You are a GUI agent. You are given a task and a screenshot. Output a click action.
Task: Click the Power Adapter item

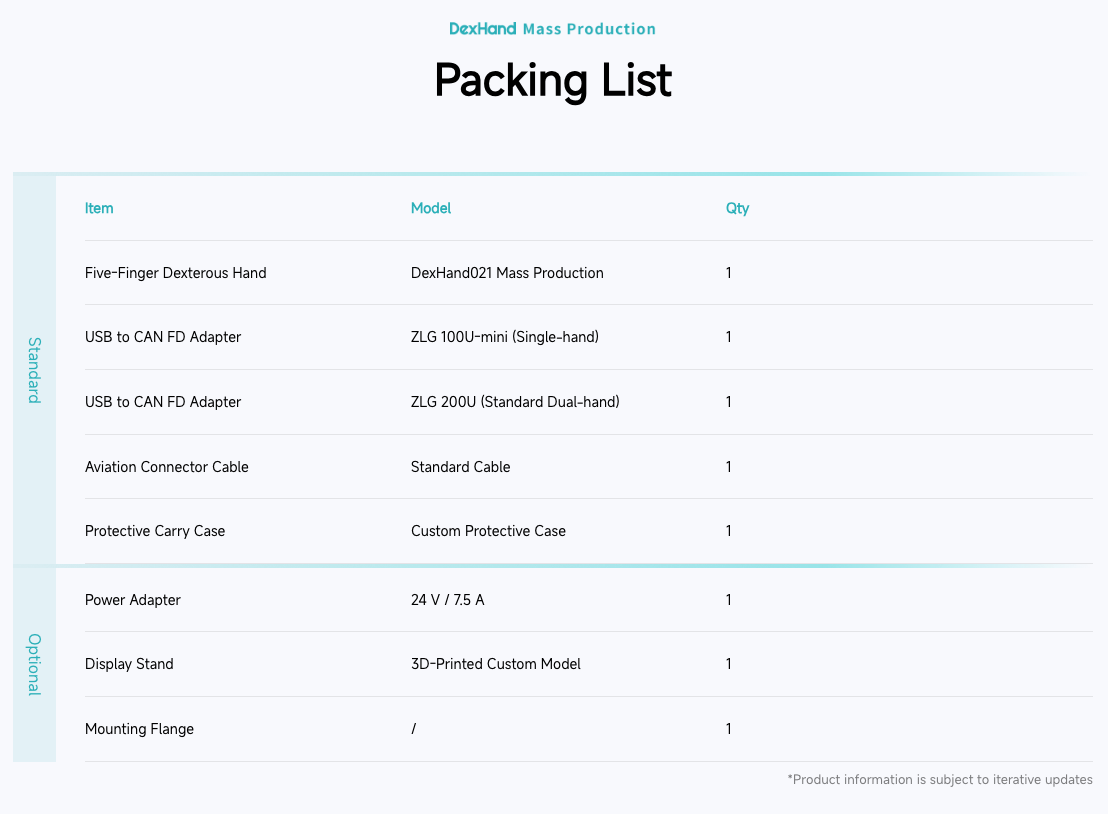point(133,600)
